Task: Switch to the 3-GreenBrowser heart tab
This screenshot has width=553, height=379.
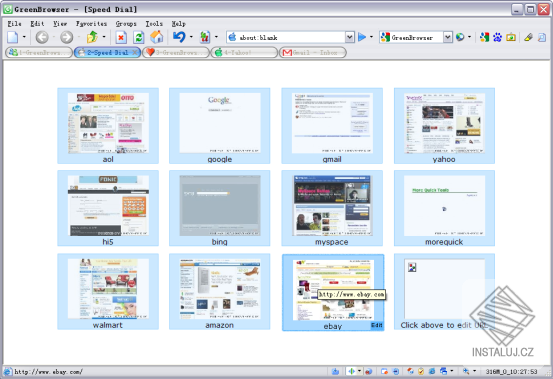Action: [x=176, y=53]
